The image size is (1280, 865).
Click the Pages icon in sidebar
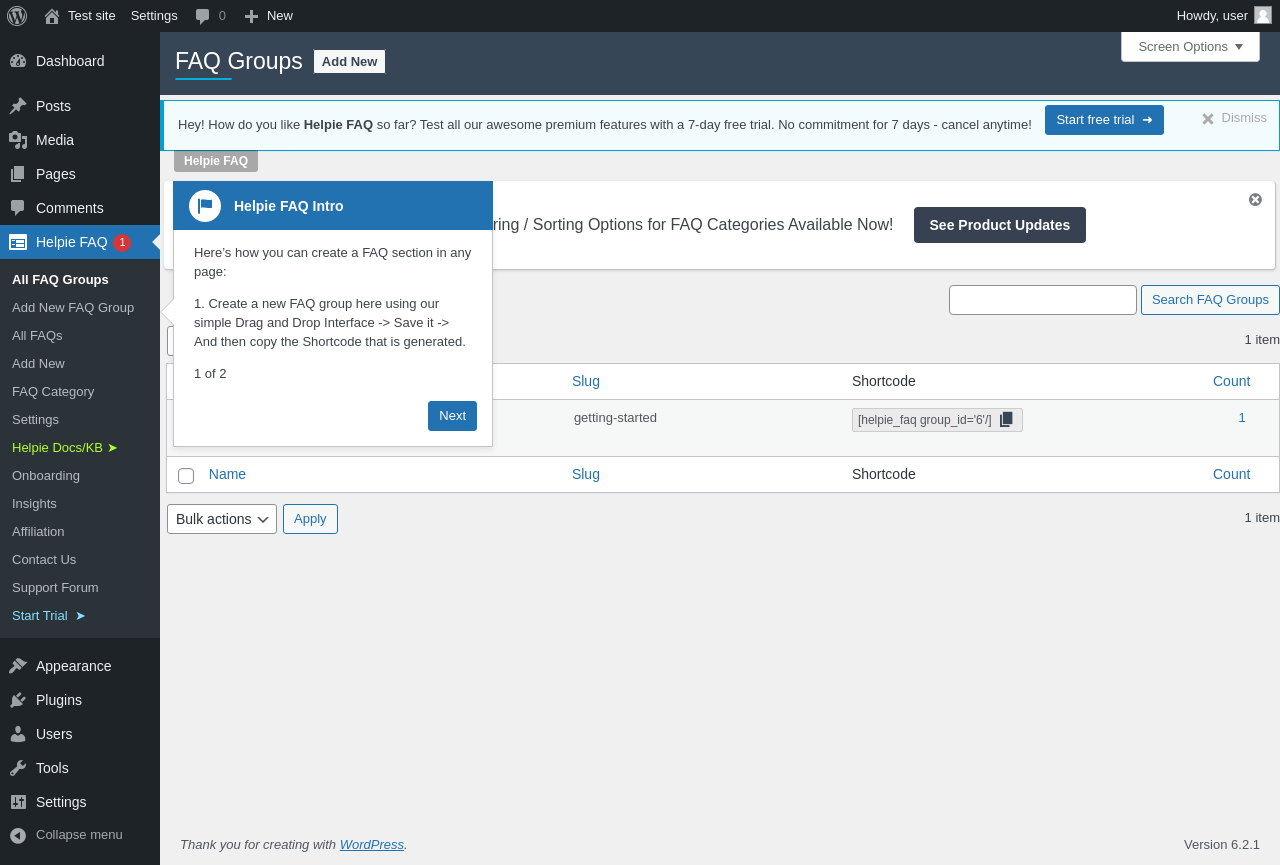(18, 174)
